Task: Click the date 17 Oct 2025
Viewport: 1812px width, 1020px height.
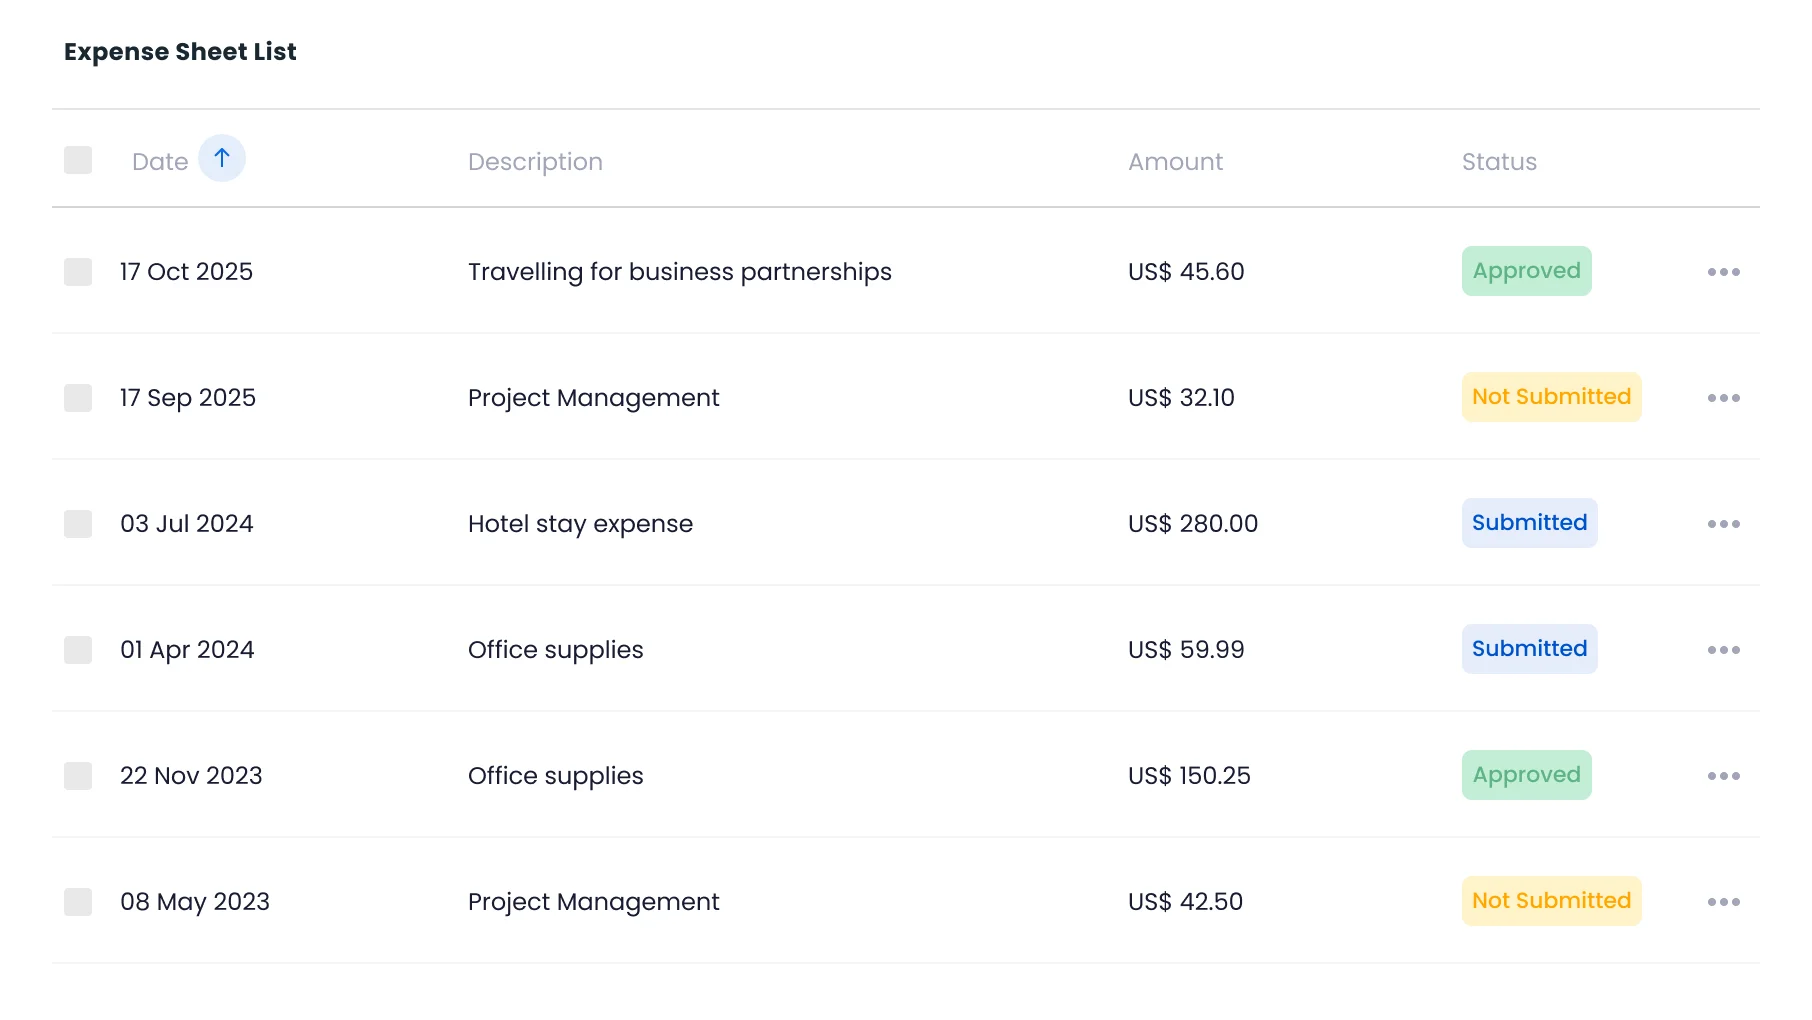Action: (x=186, y=272)
